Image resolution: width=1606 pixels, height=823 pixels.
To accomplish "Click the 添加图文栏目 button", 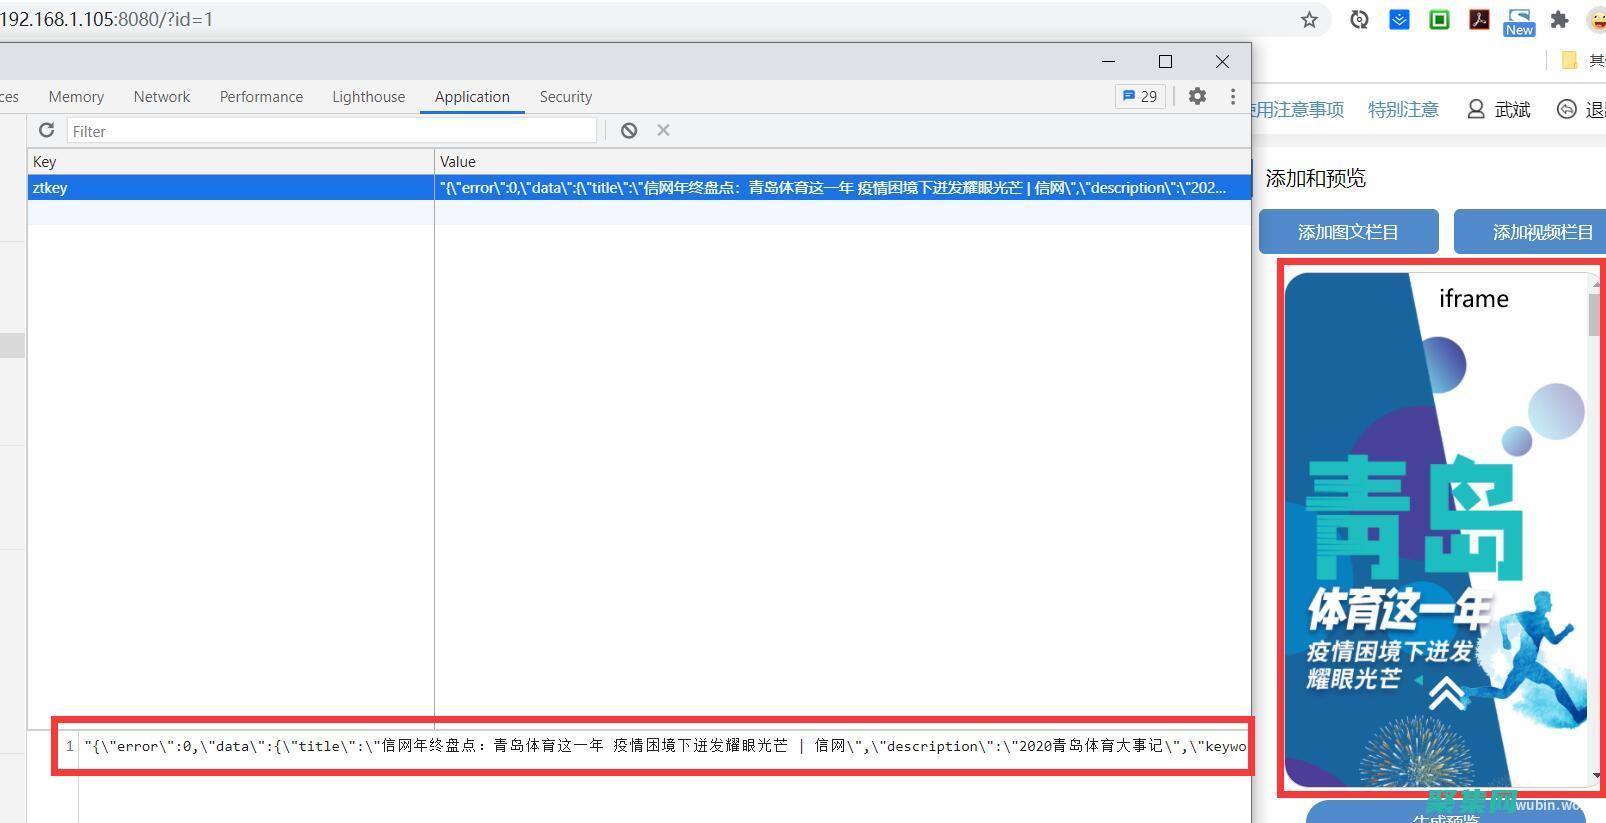I will point(1348,232).
